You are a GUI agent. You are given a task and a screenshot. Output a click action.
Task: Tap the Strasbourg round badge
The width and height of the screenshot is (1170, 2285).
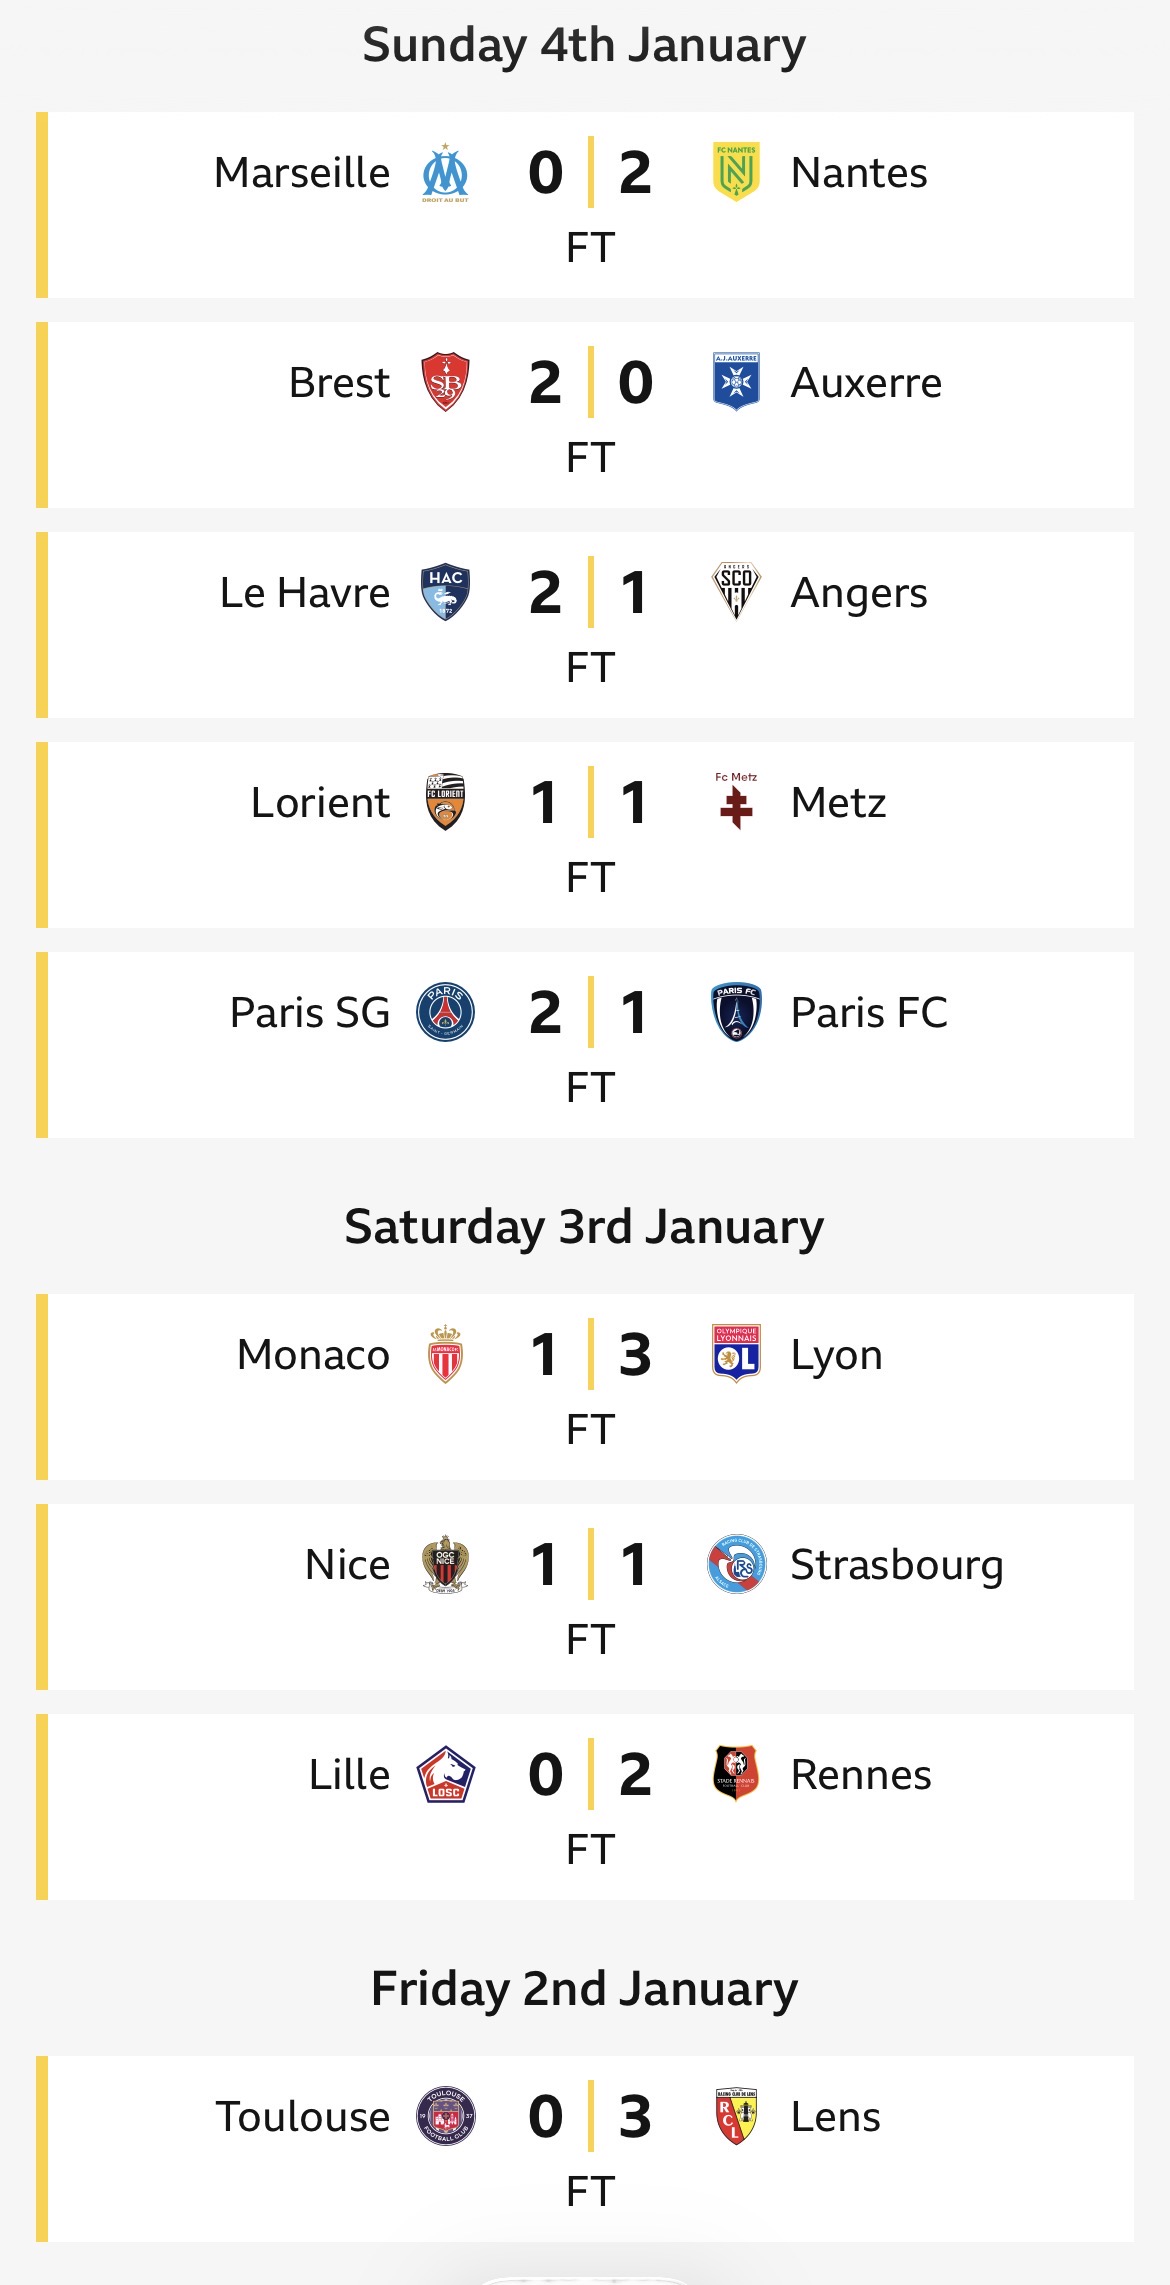(736, 1564)
